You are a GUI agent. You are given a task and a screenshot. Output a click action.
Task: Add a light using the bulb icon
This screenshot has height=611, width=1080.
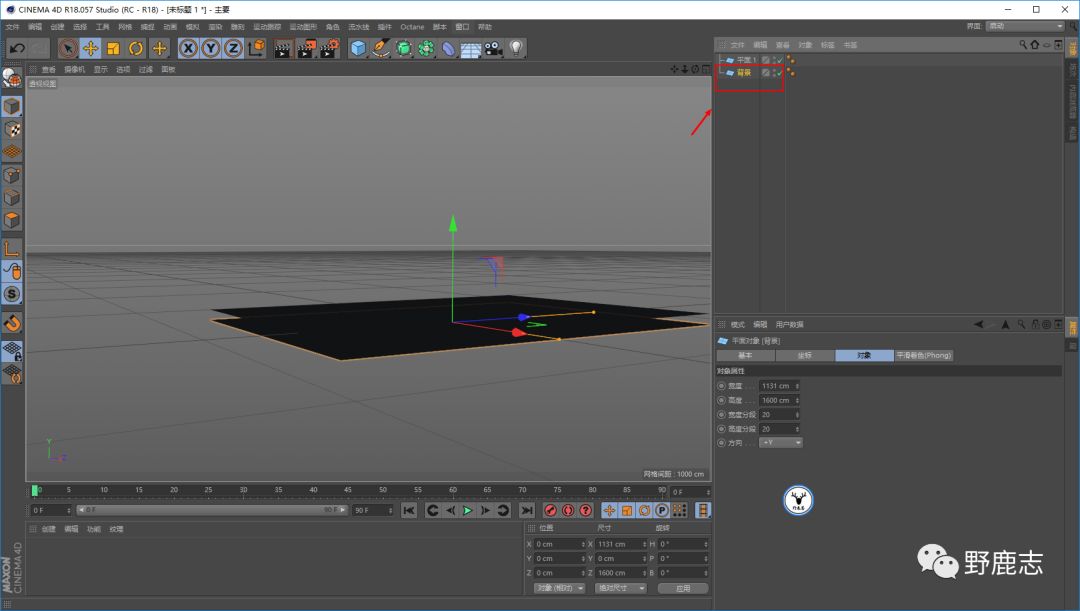(x=516, y=48)
